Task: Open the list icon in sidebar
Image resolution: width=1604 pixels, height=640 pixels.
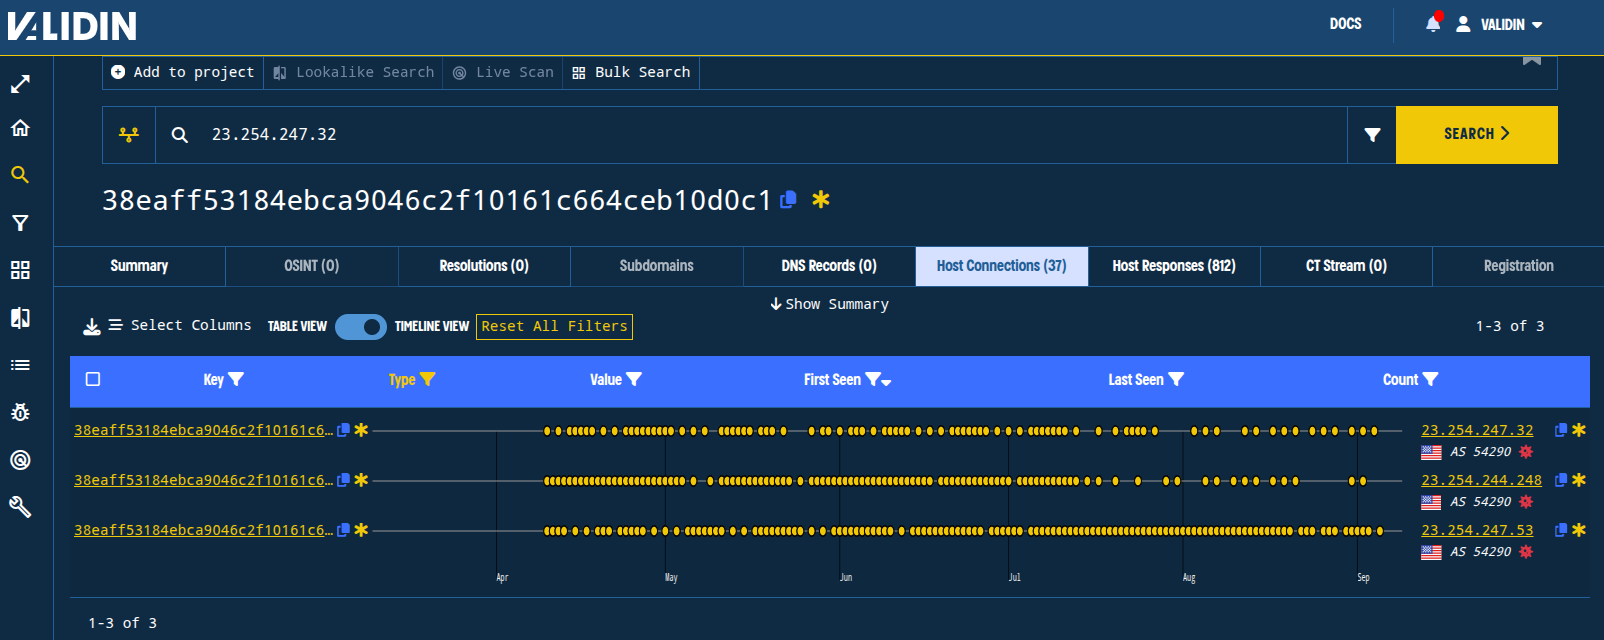Action: click(x=20, y=365)
